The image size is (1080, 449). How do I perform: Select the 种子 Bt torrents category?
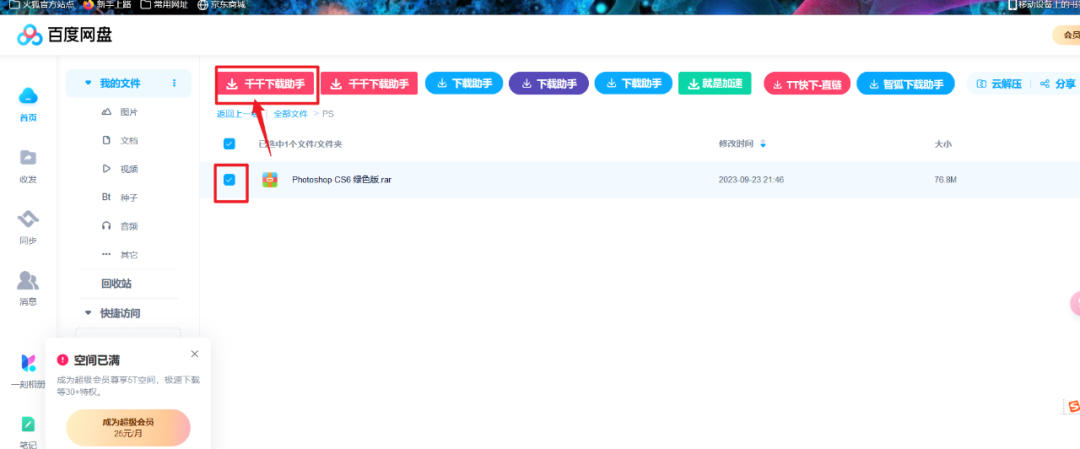click(120, 197)
